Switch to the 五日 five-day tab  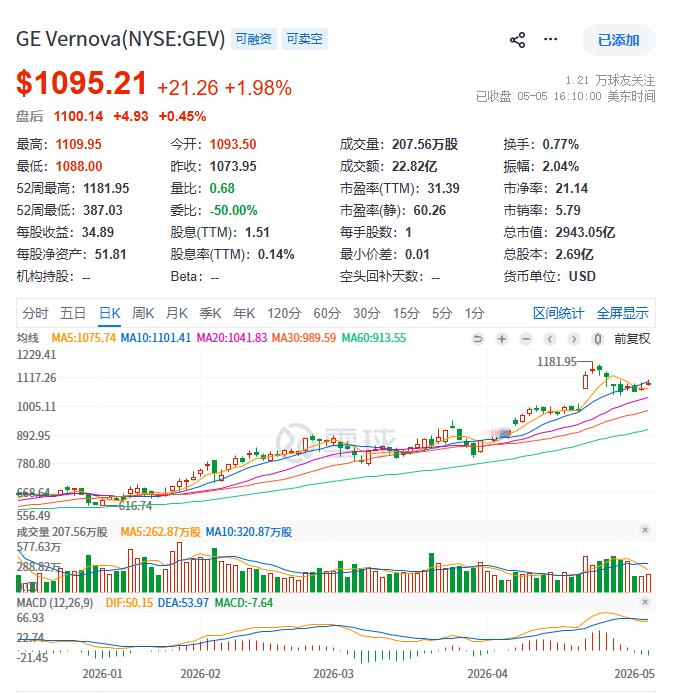(x=73, y=313)
